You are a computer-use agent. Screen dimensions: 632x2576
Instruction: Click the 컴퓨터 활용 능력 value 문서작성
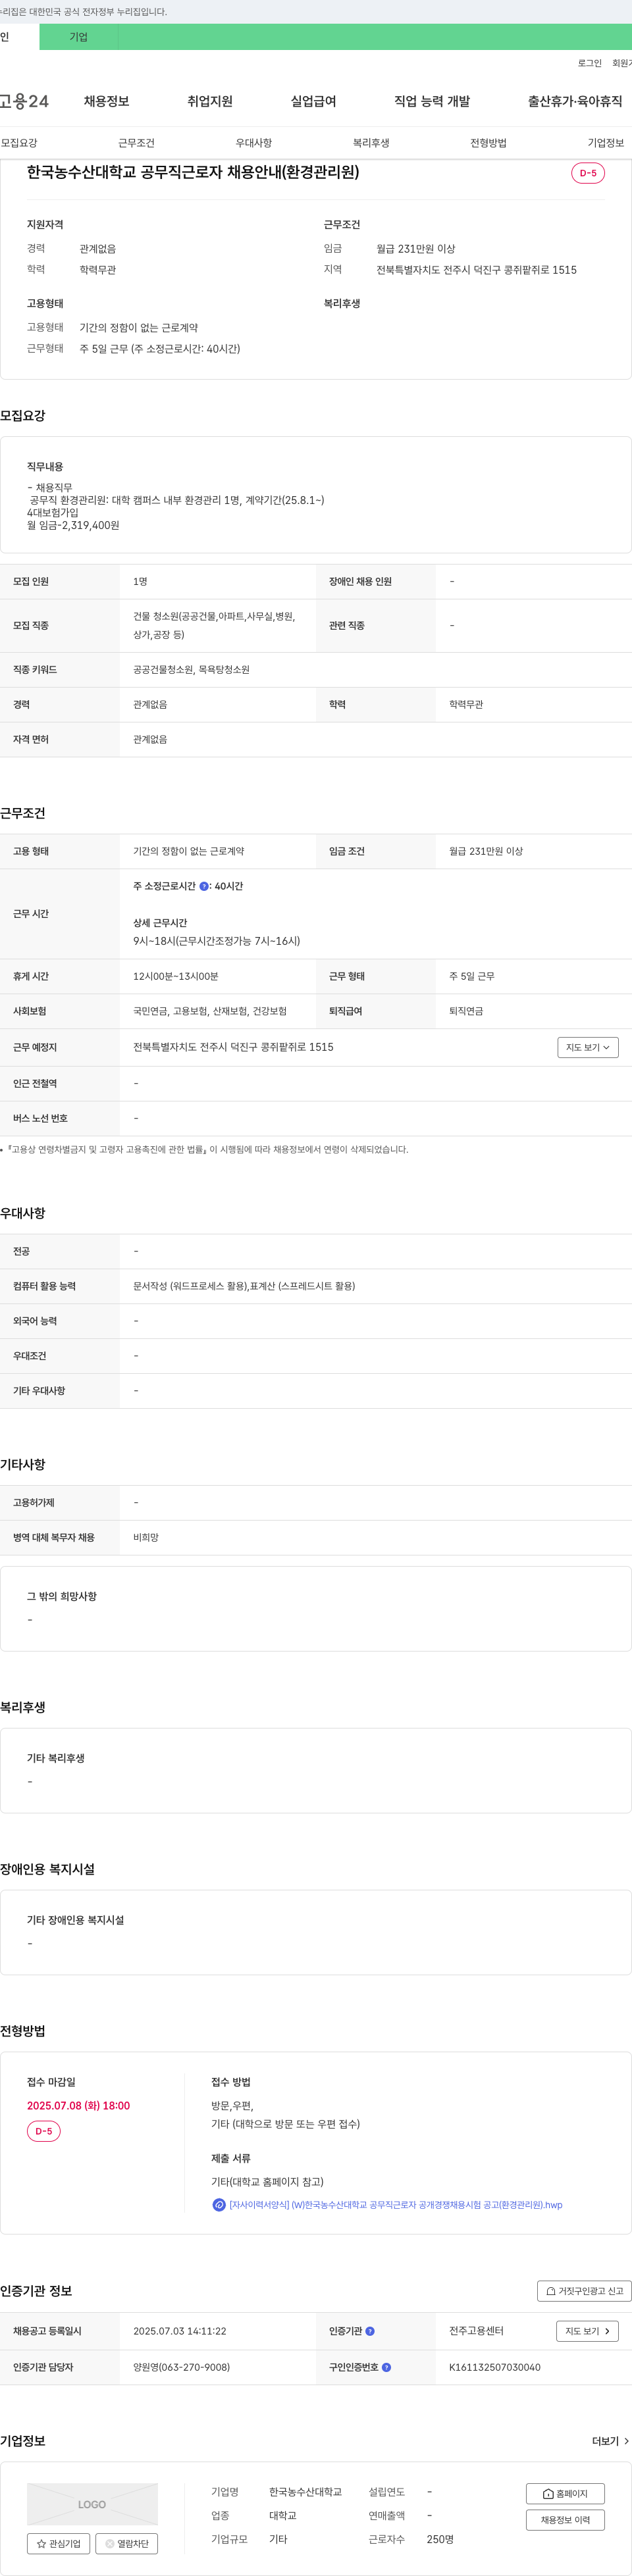[x=244, y=1286]
